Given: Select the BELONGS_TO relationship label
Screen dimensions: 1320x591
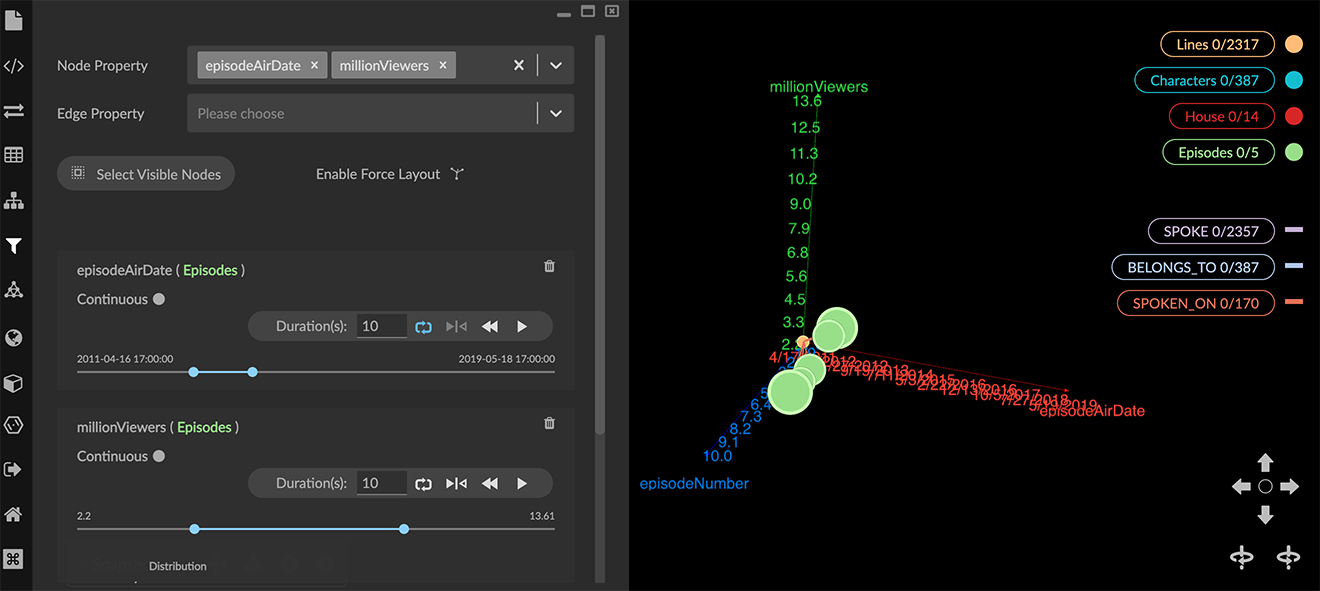Looking at the screenshot, I should pyautogui.click(x=1192, y=267).
